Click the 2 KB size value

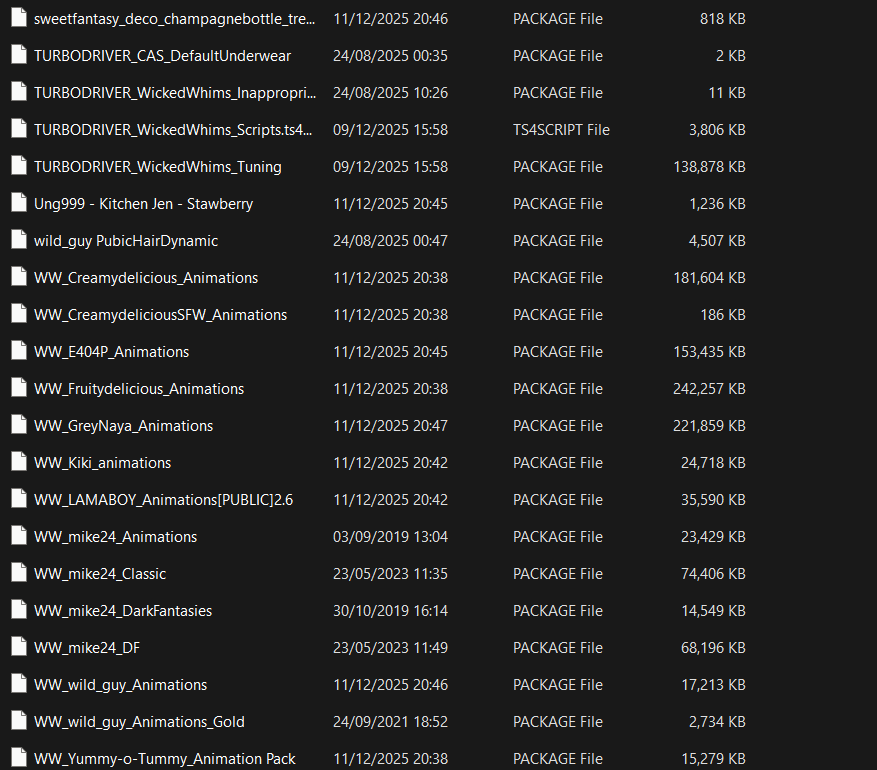click(730, 56)
